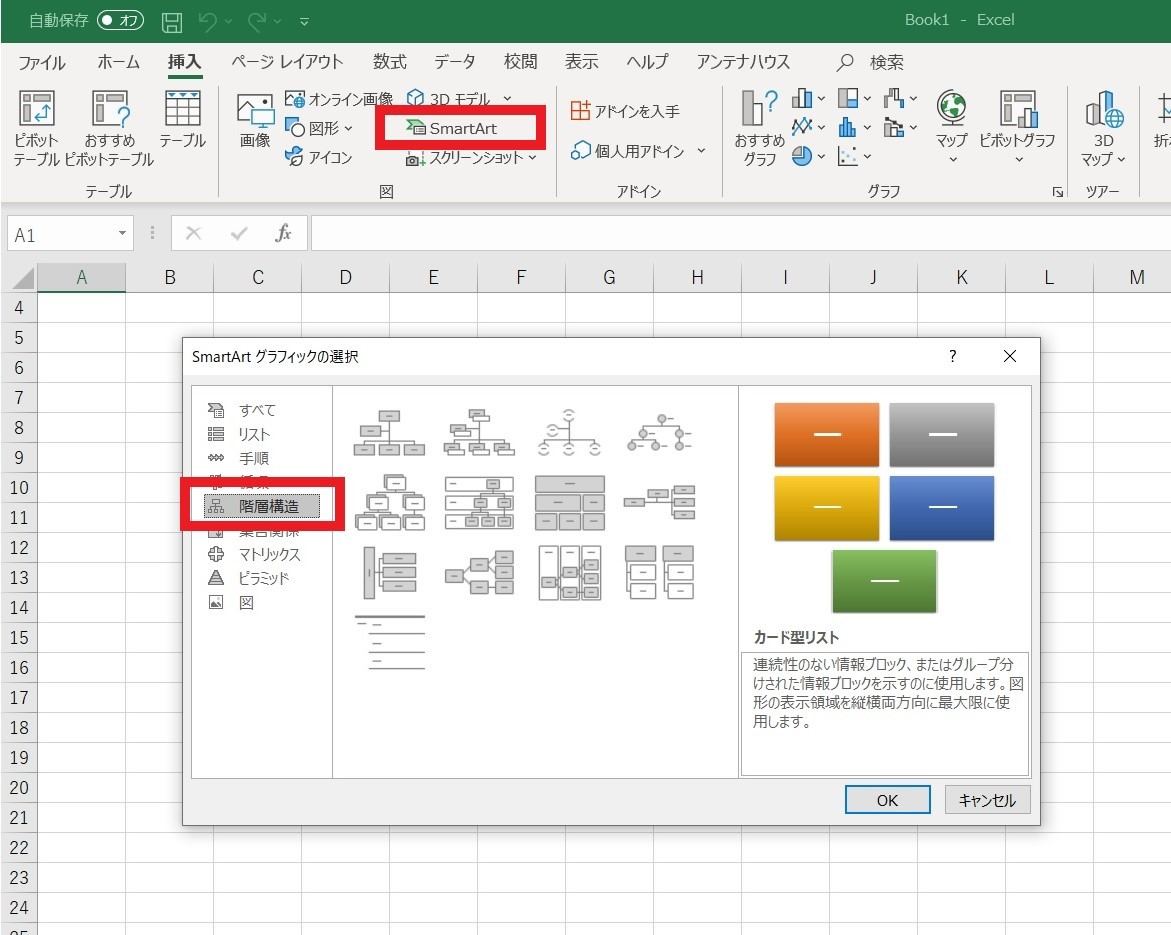Switch to the 表示 tab
Viewport: 1171px width, 935px height.
click(582, 62)
